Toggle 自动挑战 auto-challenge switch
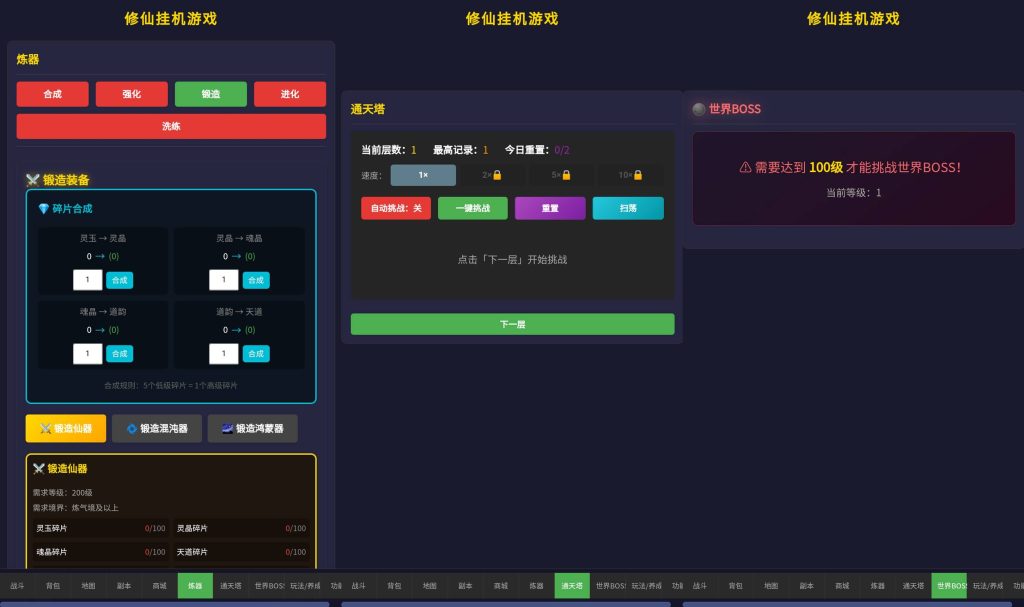This screenshot has height=607, width=1024. (396, 208)
